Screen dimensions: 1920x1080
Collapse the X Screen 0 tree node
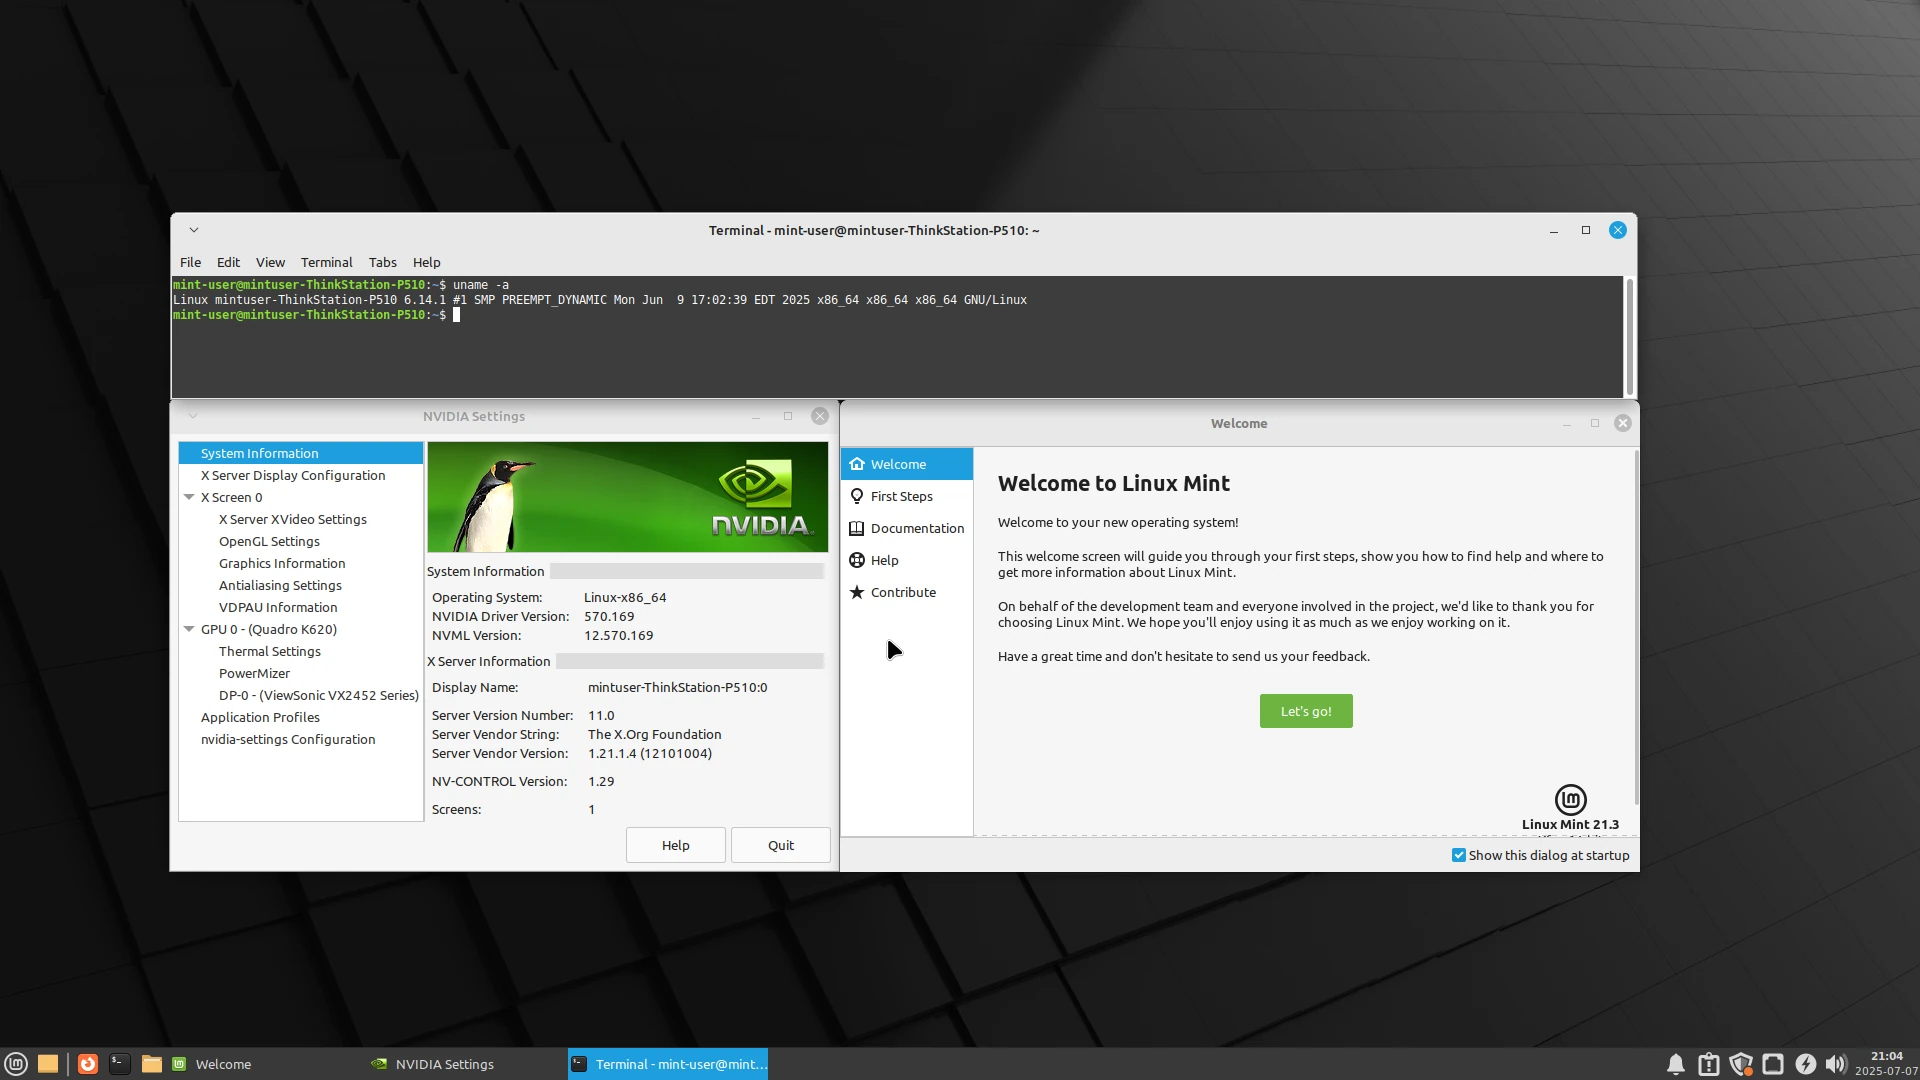tap(189, 497)
